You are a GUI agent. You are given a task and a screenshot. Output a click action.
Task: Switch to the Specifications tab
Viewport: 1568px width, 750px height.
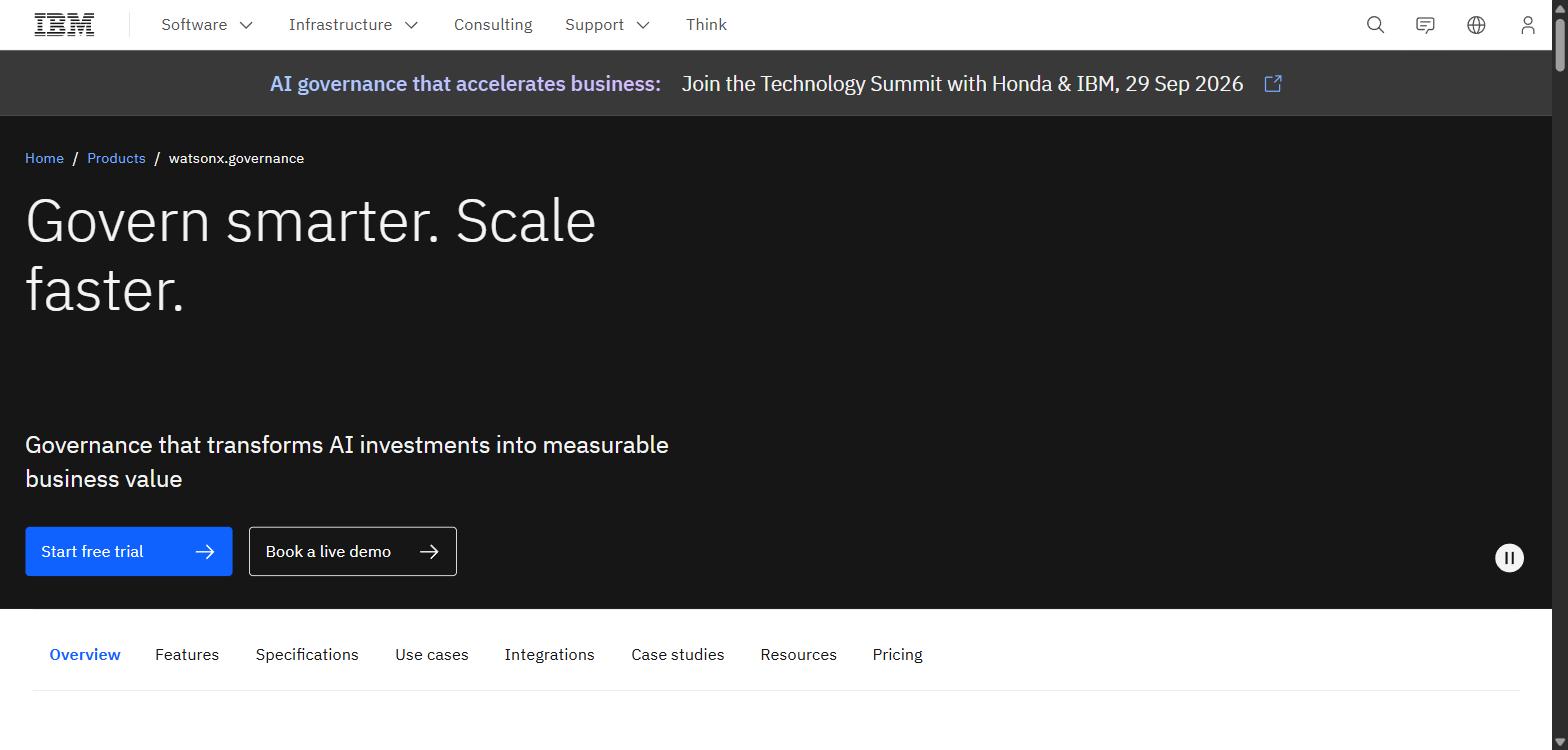(307, 655)
